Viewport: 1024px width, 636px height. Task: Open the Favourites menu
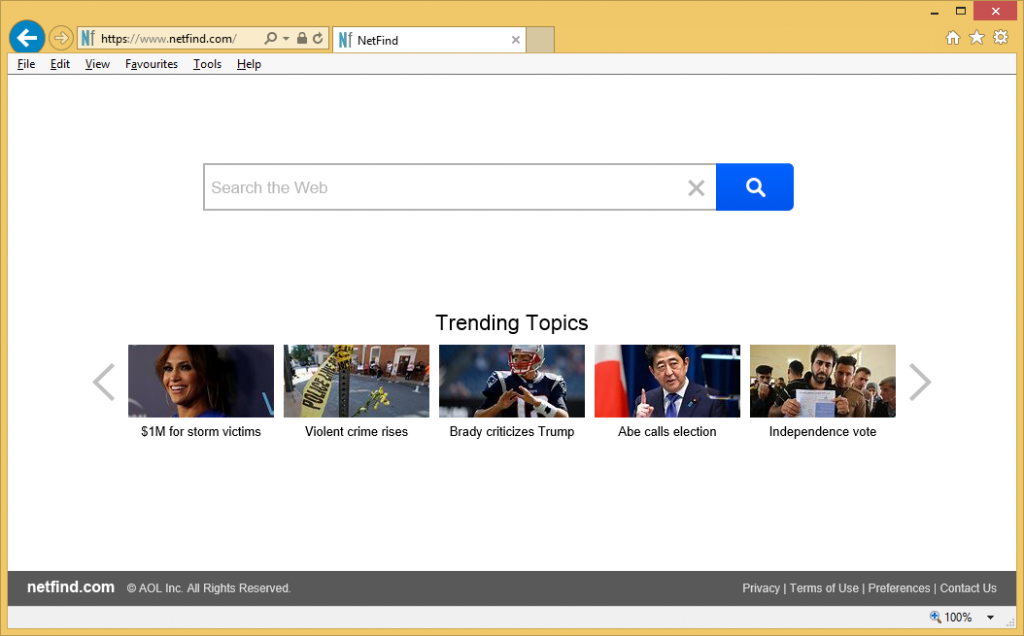[x=151, y=64]
